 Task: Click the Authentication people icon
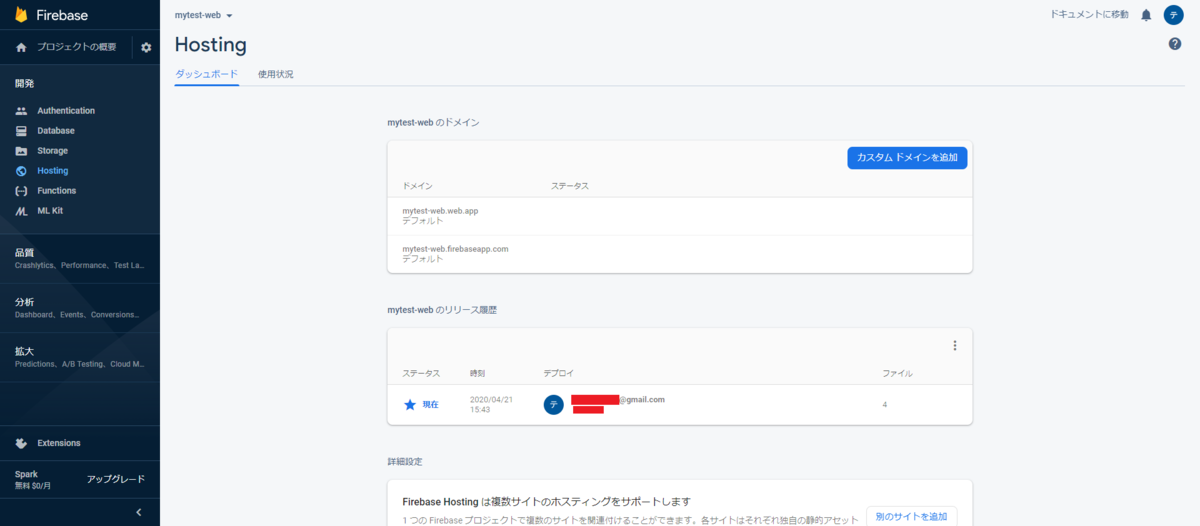(x=21, y=111)
